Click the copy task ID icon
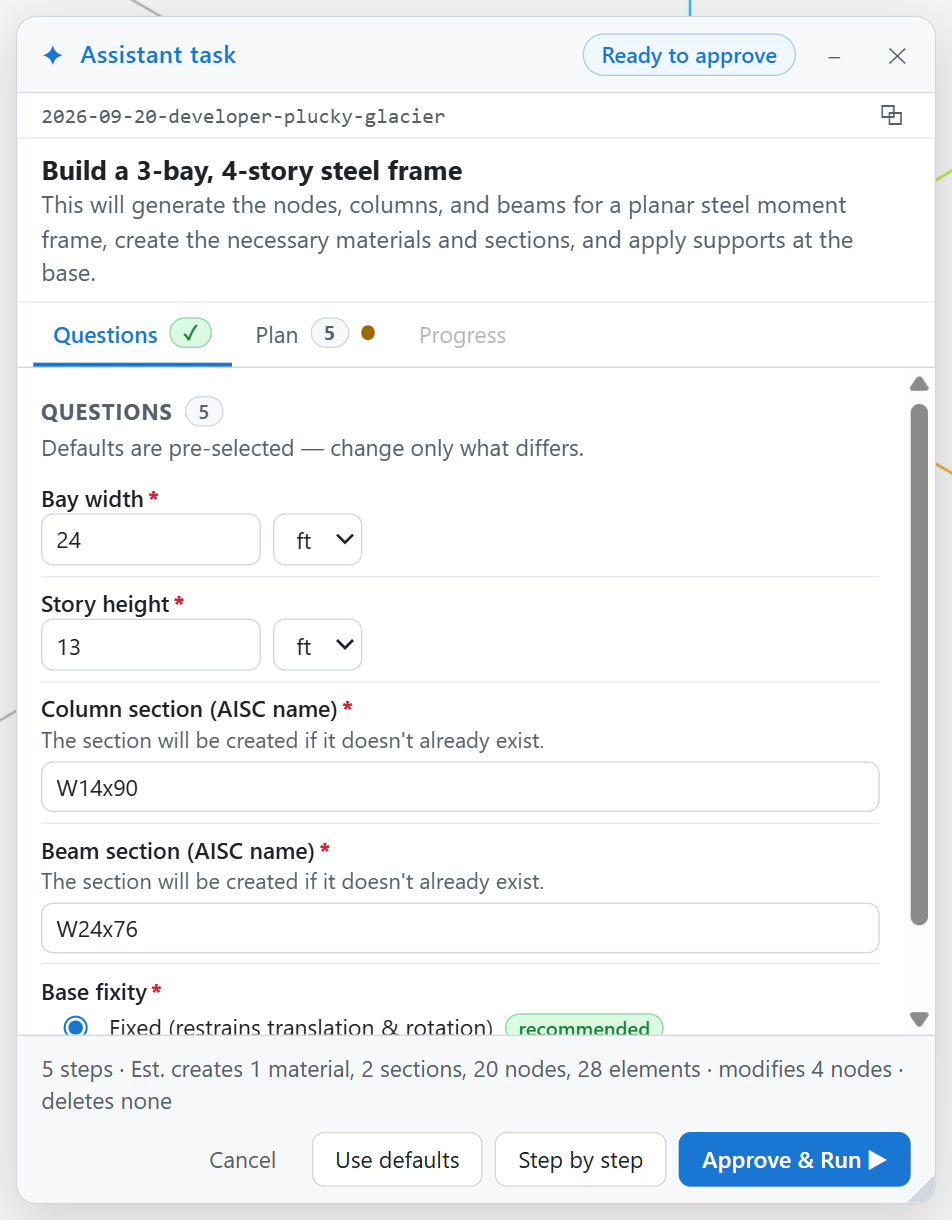 pyautogui.click(x=891, y=115)
